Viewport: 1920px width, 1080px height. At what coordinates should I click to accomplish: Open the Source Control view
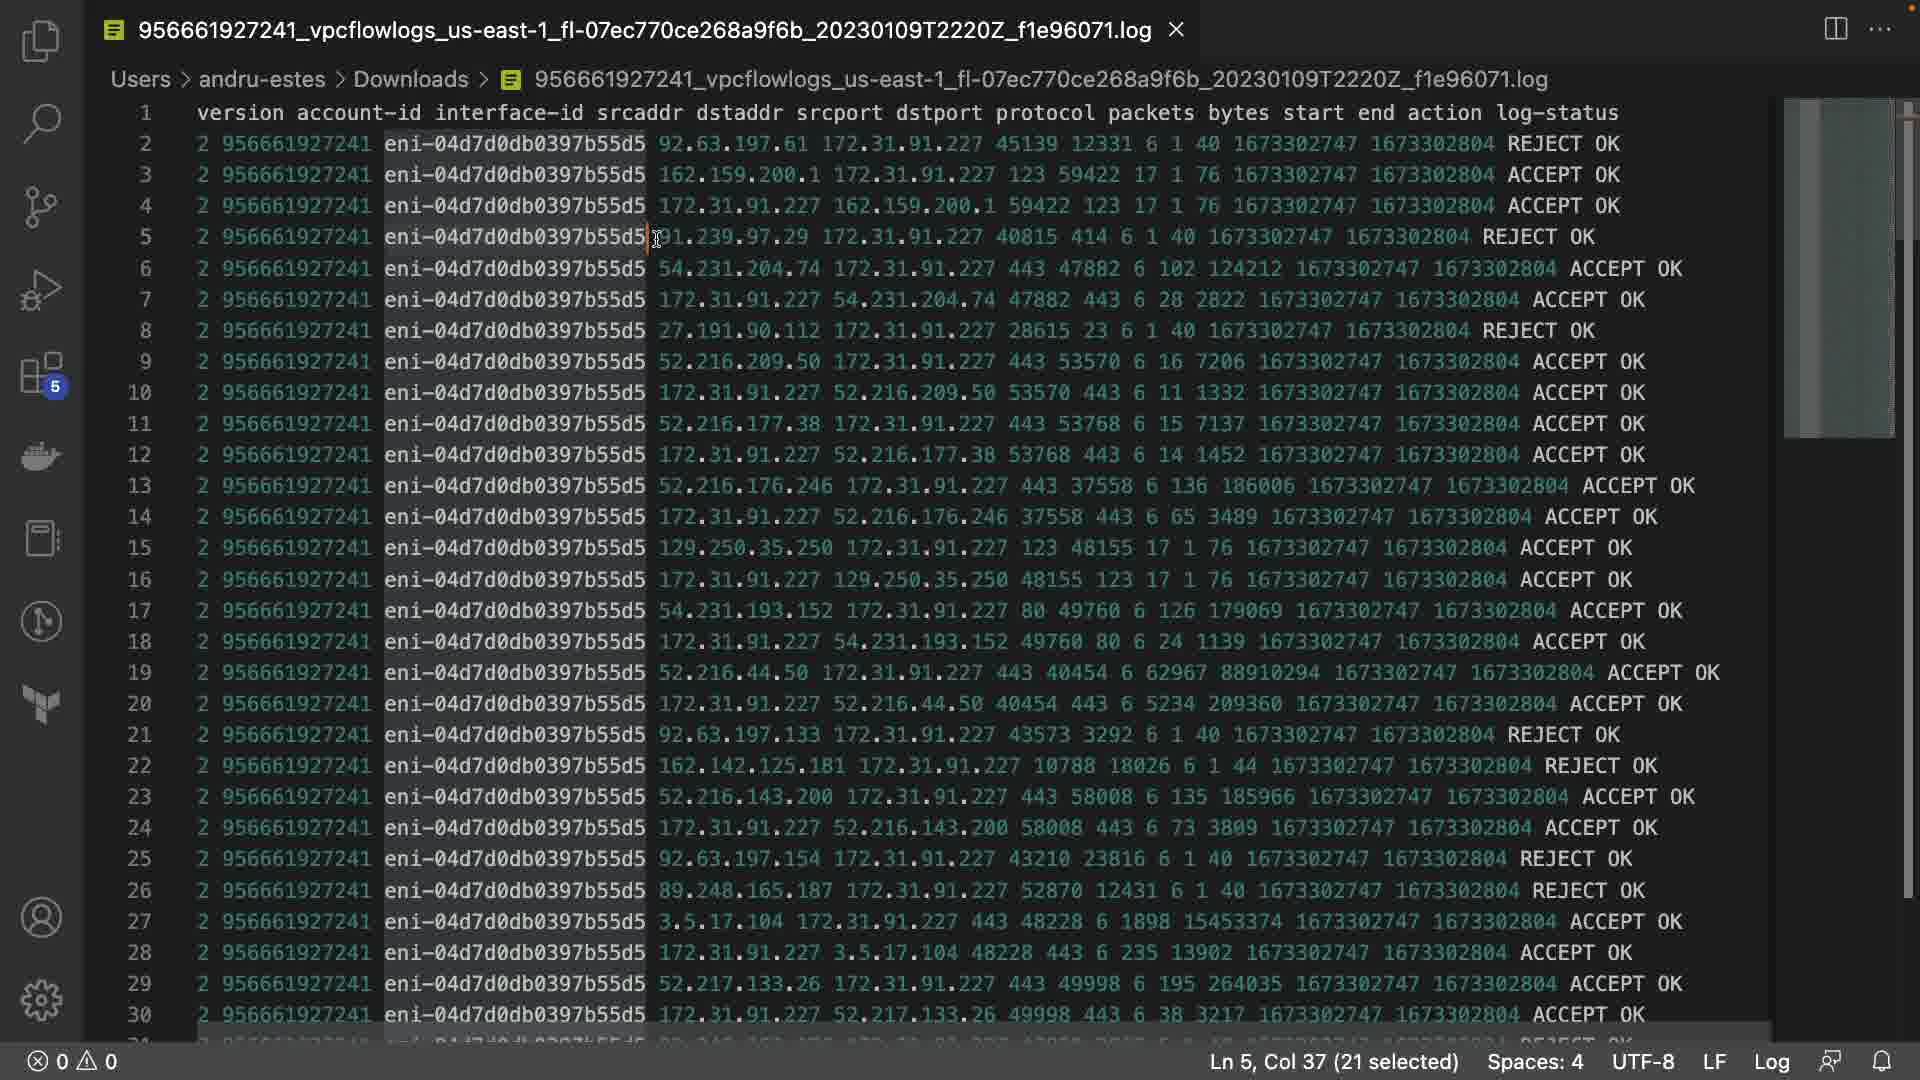point(41,207)
